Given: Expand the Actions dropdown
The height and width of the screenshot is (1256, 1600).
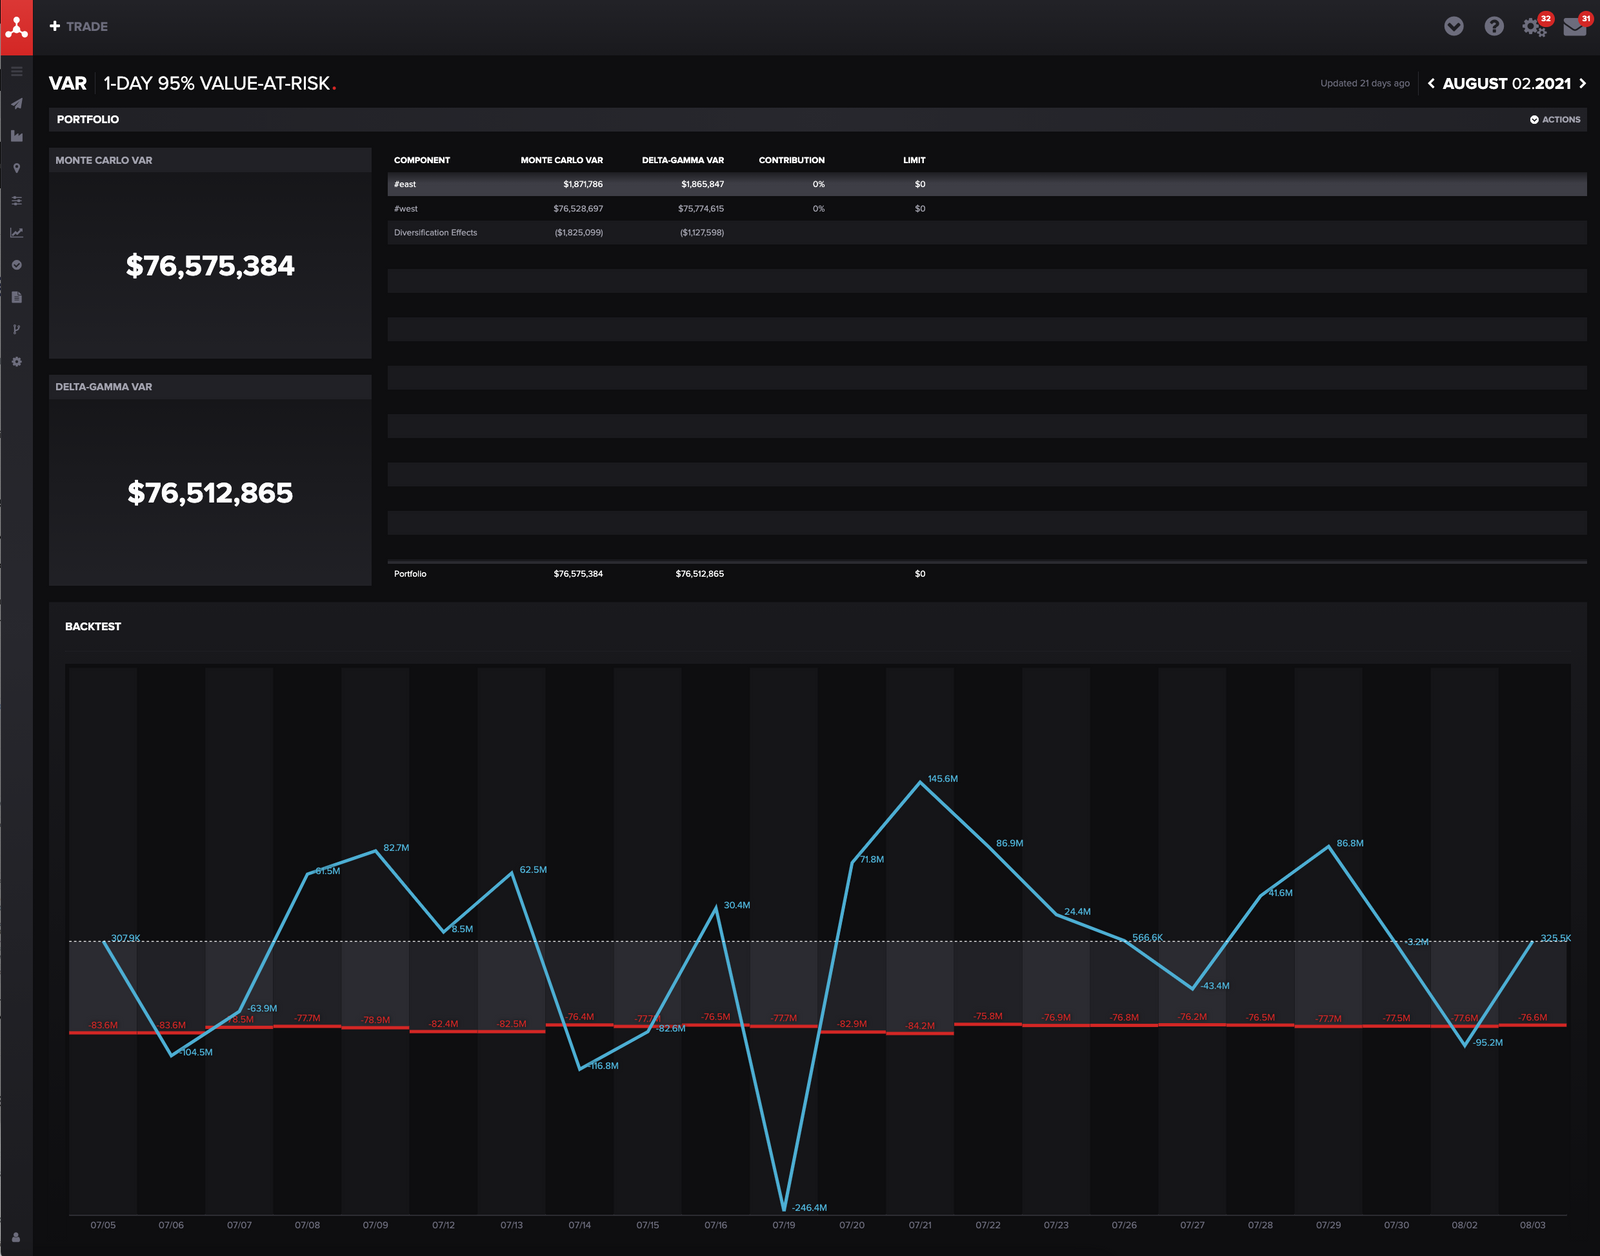Looking at the screenshot, I should click(1555, 120).
